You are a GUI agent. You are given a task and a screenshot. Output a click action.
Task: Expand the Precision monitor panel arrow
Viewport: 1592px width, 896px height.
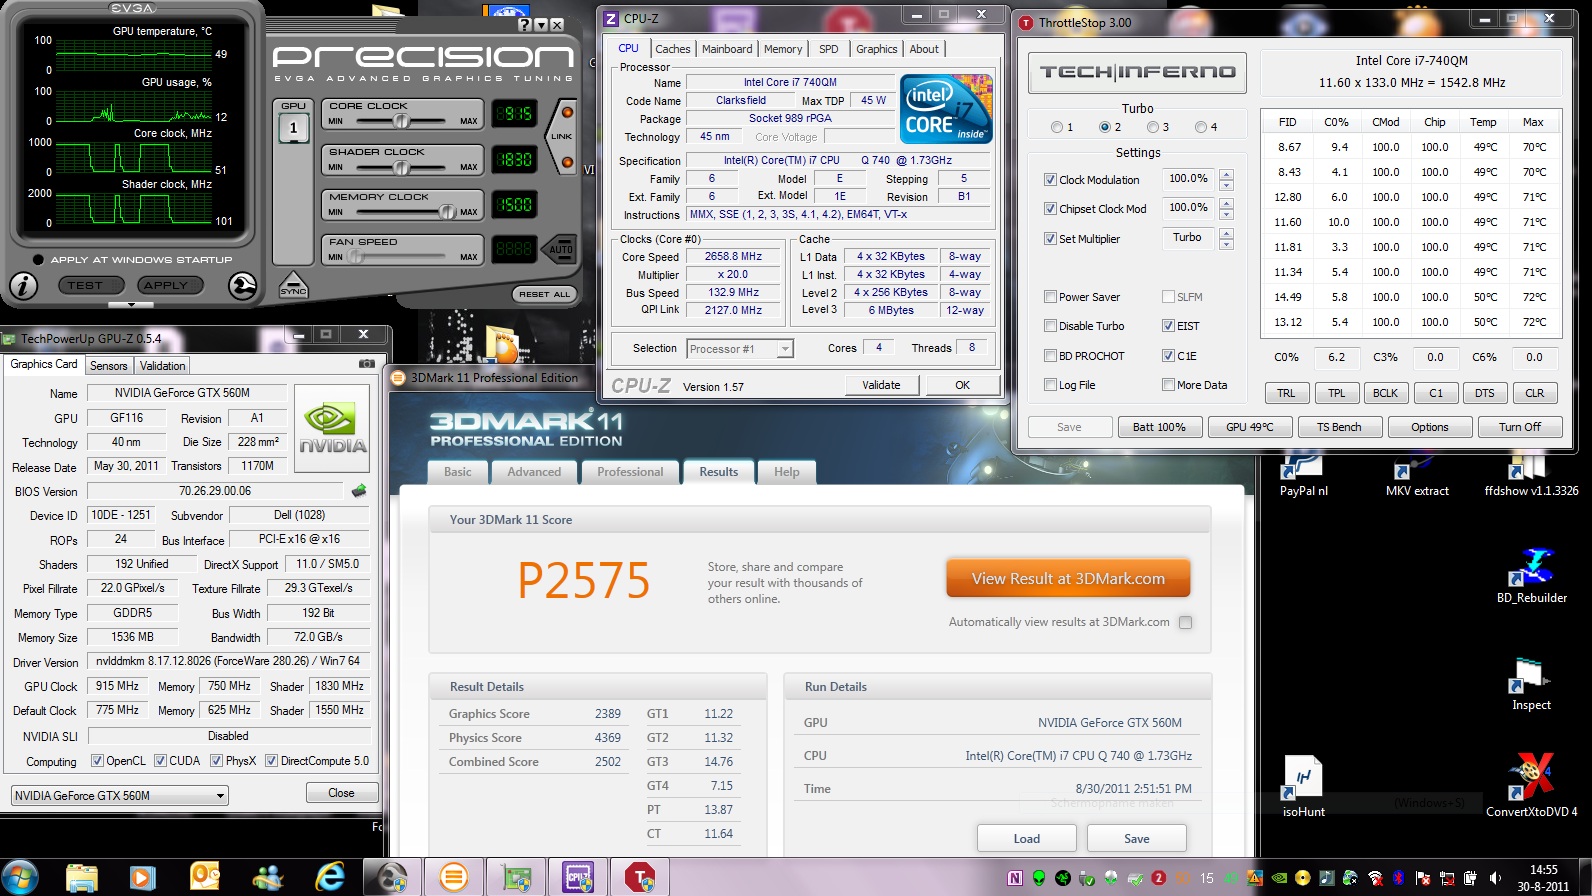coord(132,304)
